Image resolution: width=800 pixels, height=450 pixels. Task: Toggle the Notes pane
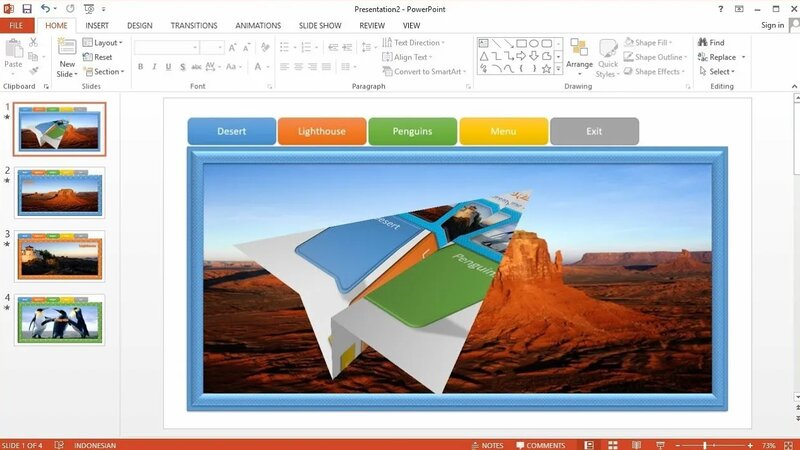487,445
